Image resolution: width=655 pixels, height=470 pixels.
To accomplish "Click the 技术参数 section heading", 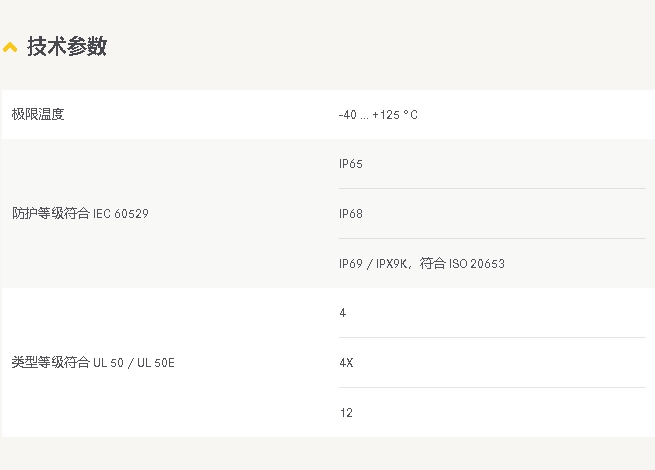I will [x=67, y=46].
